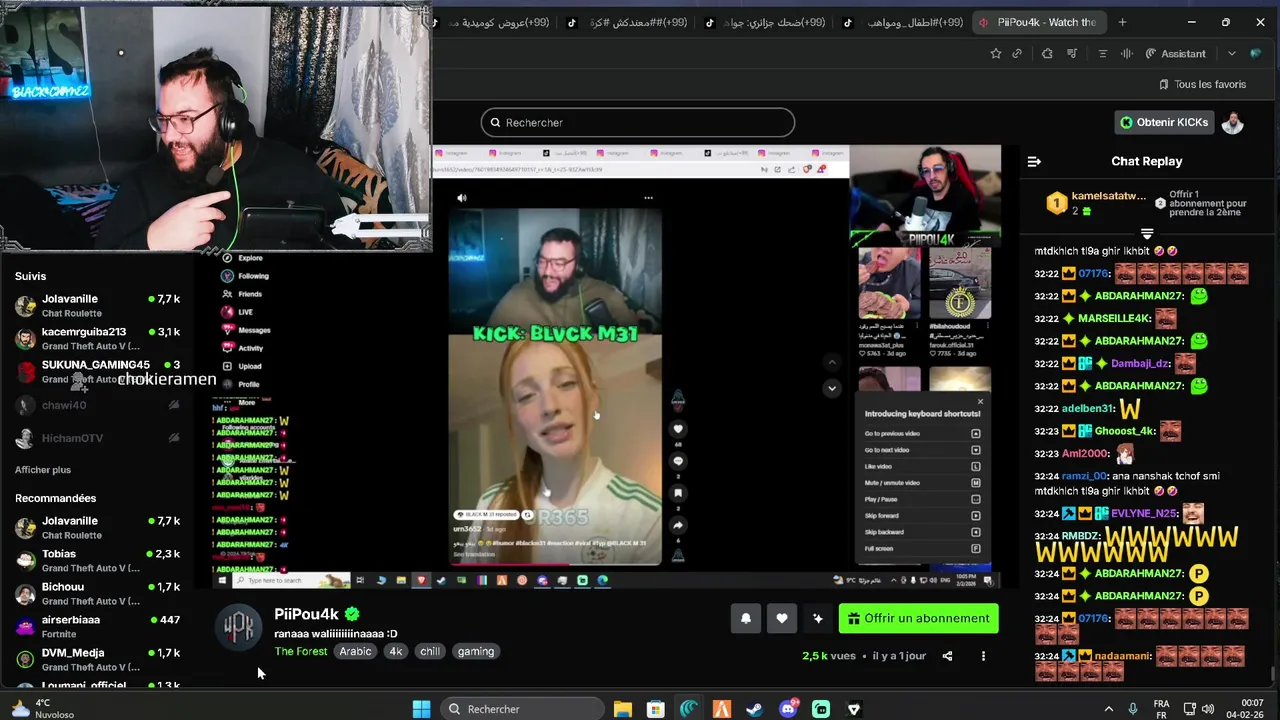Click the globe profile icon in browser toolbar
The image size is (1280, 720).
point(1256,53)
